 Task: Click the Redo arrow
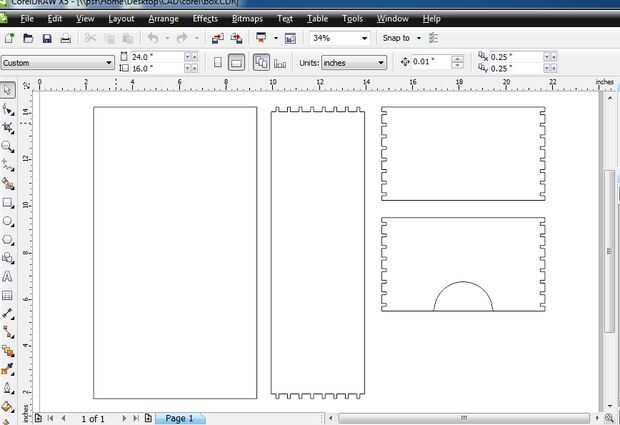click(x=182, y=38)
